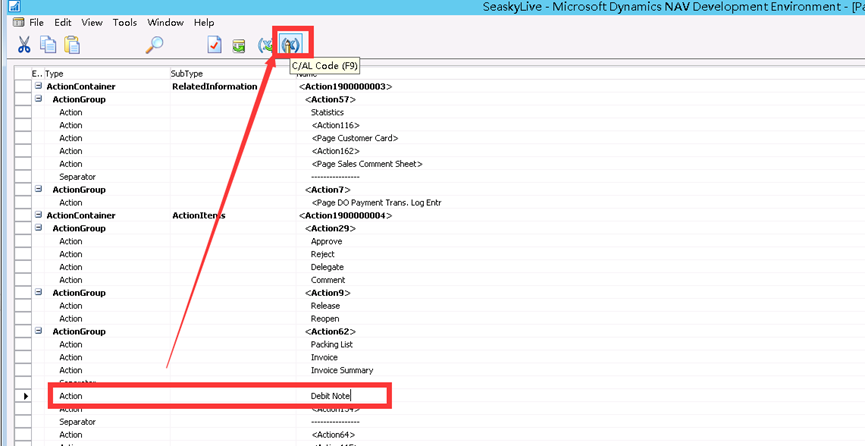This screenshot has width=865, height=446.
Task: Select the Invoice Summary action name
Action: tap(342, 370)
